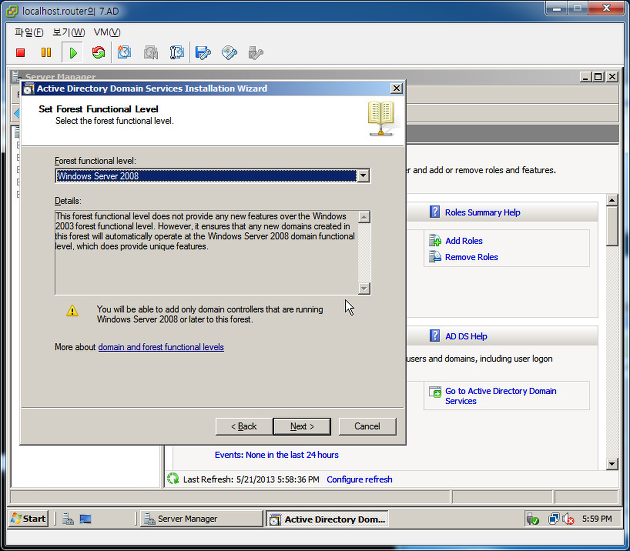Click the Add Roles icon
This screenshot has width=630, height=551.
point(435,240)
